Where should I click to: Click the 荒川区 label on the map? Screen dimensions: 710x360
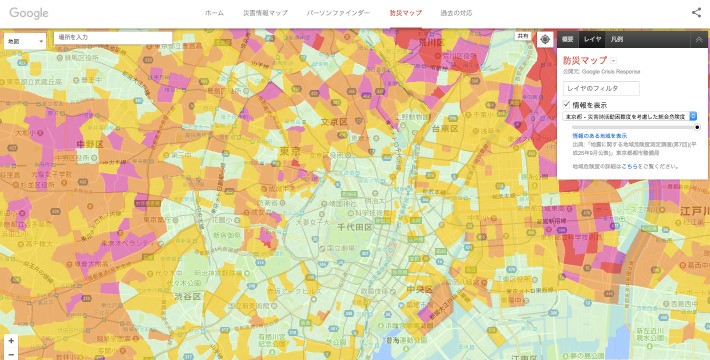pyautogui.click(x=431, y=43)
